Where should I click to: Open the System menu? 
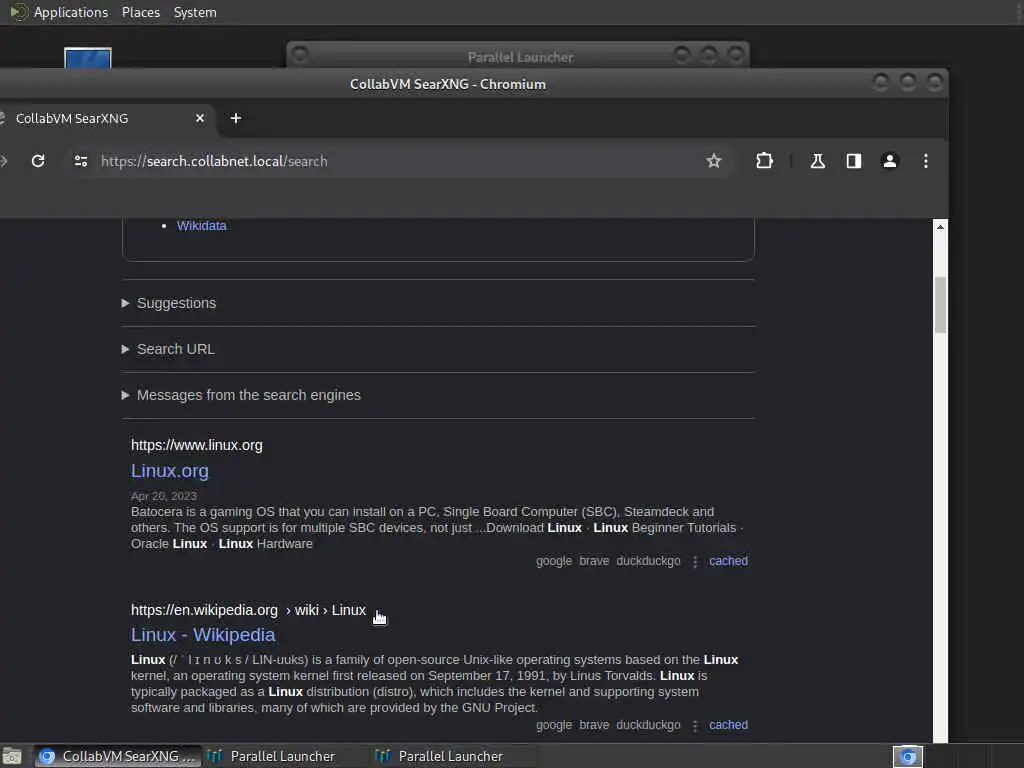(195, 12)
